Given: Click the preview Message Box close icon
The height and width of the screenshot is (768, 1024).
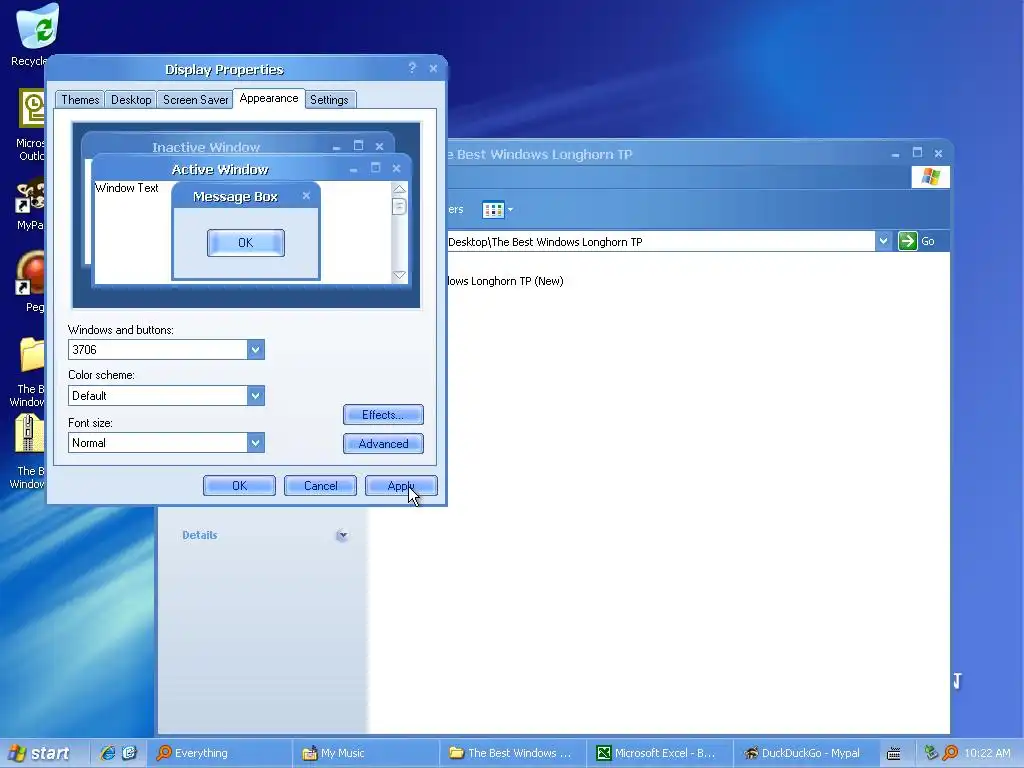Looking at the screenshot, I should pos(306,195).
